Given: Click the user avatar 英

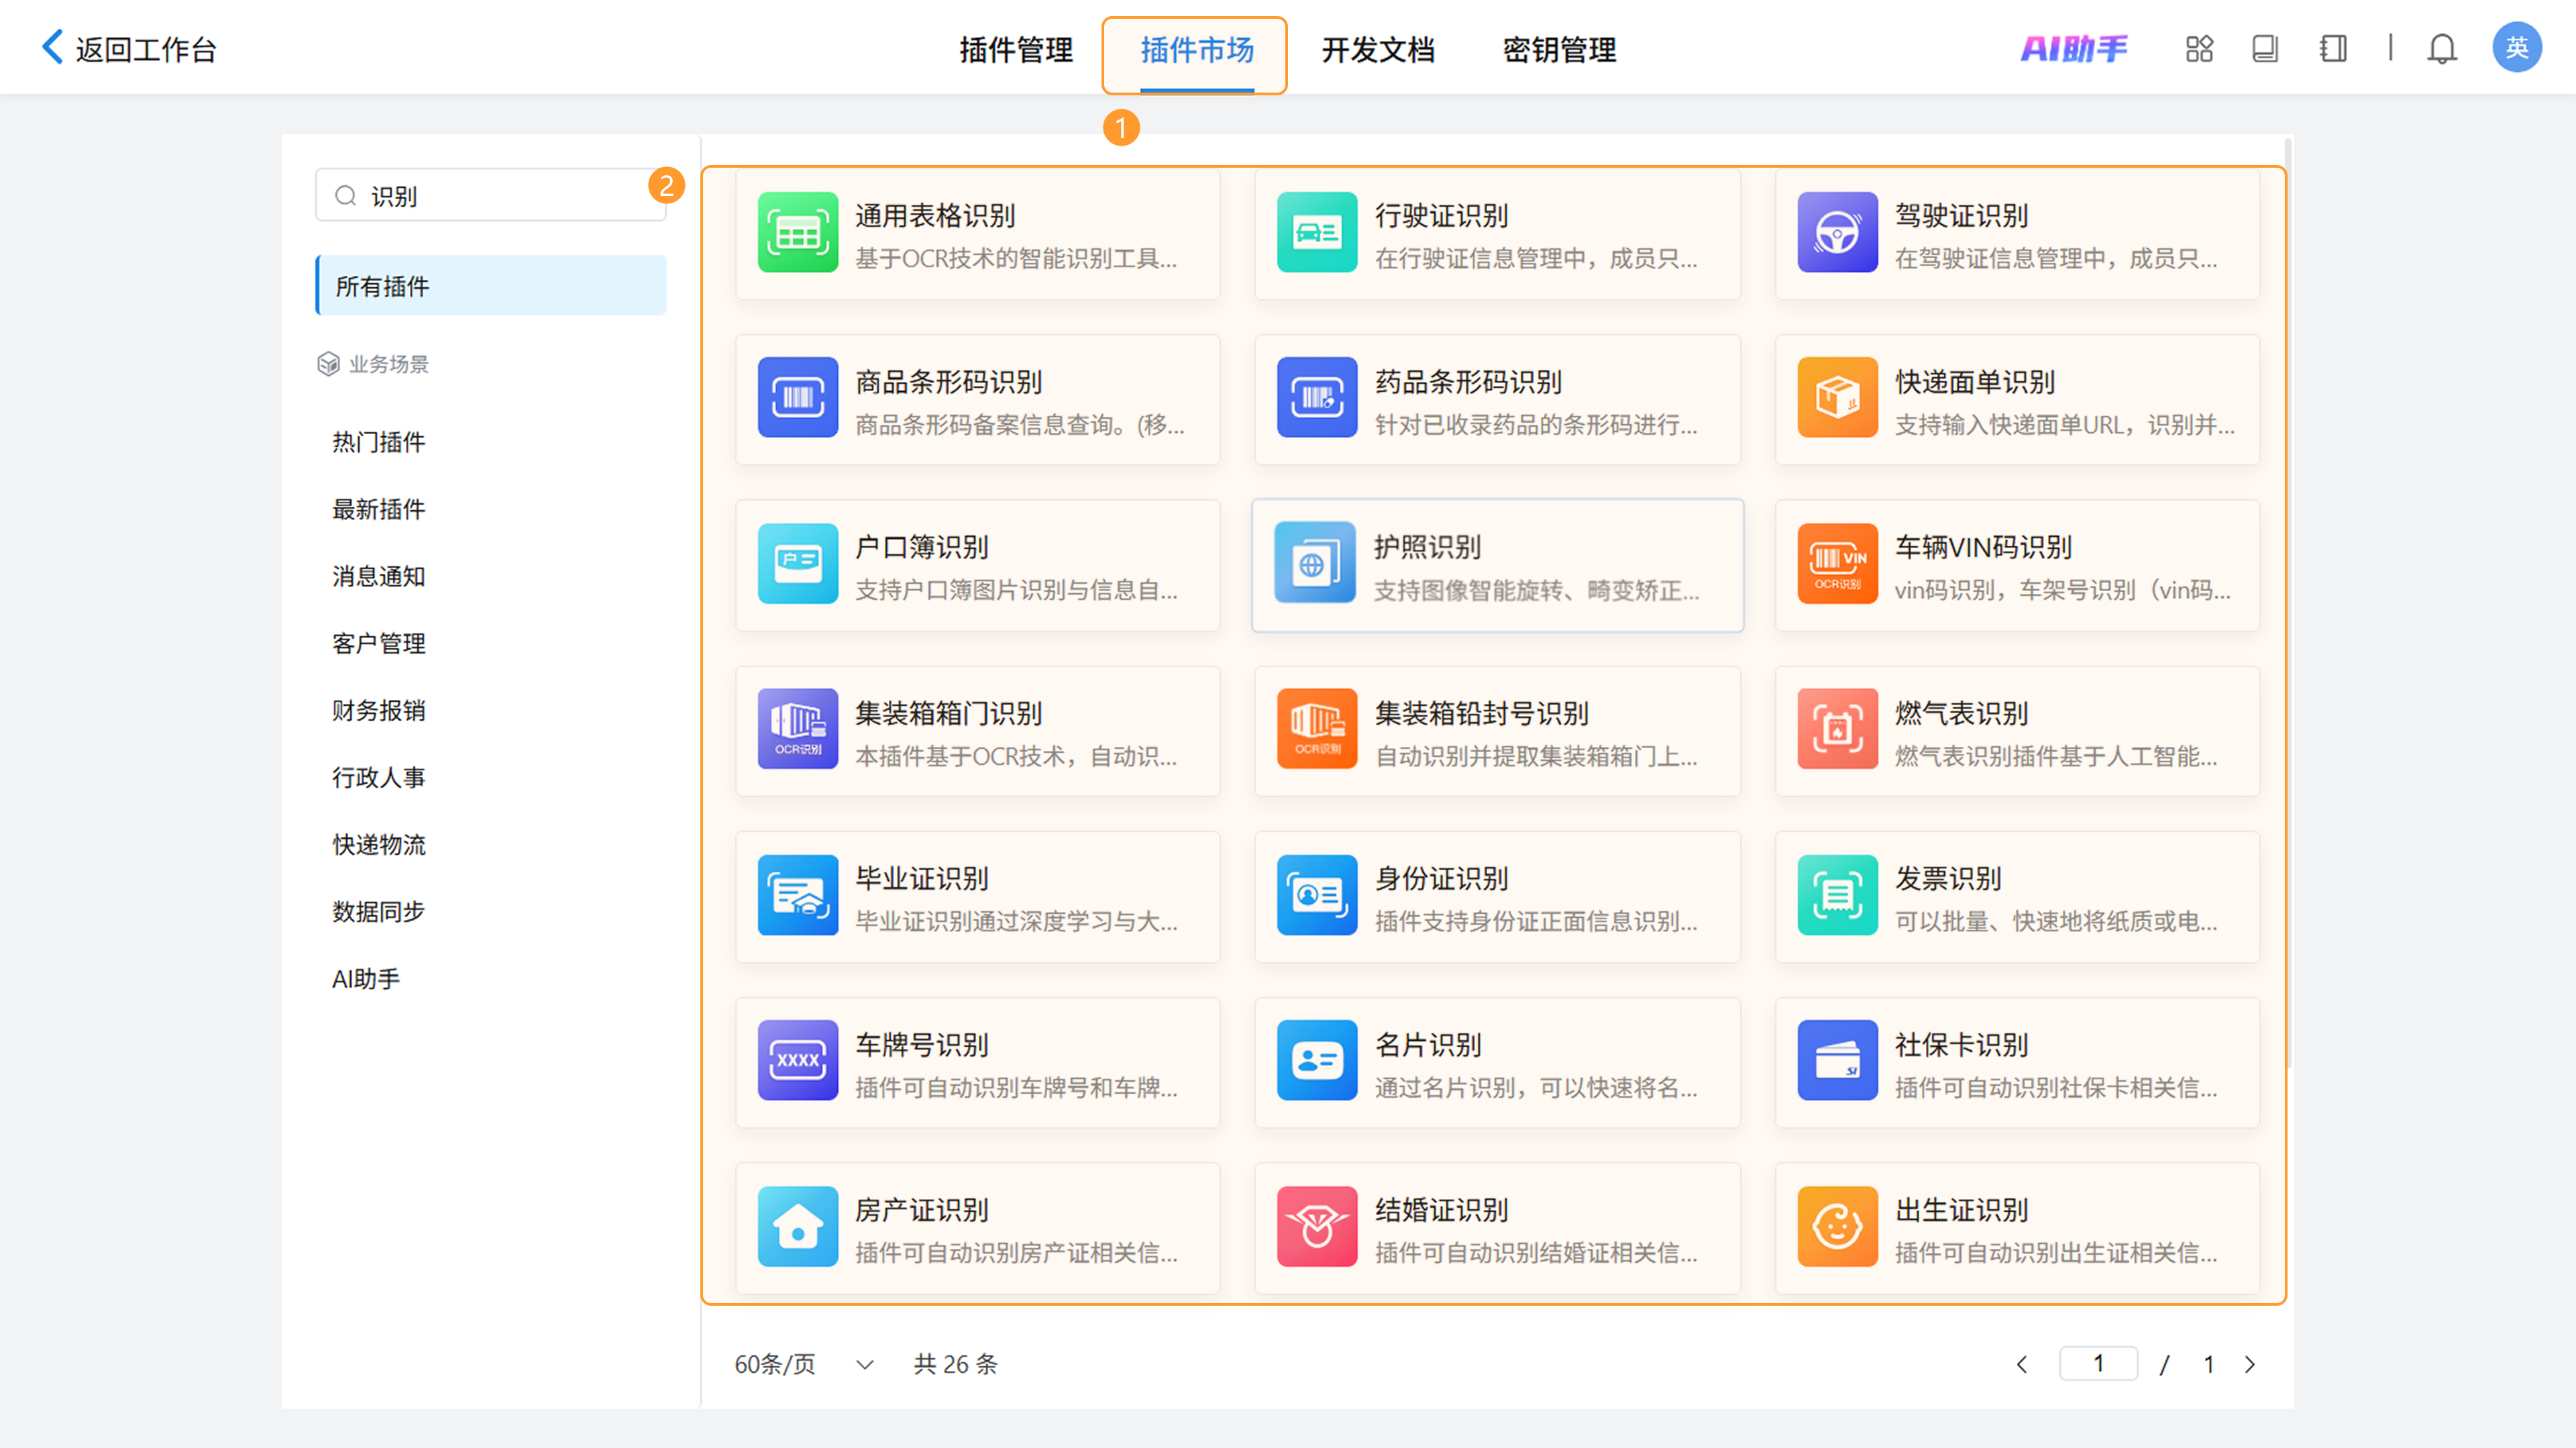Looking at the screenshot, I should tap(2516, 48).
